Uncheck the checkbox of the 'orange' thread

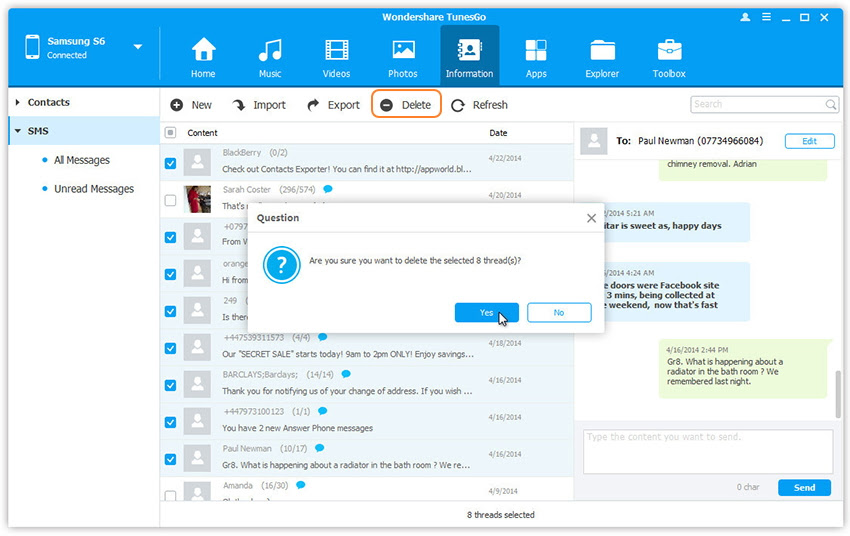click(x=170, y=274)
